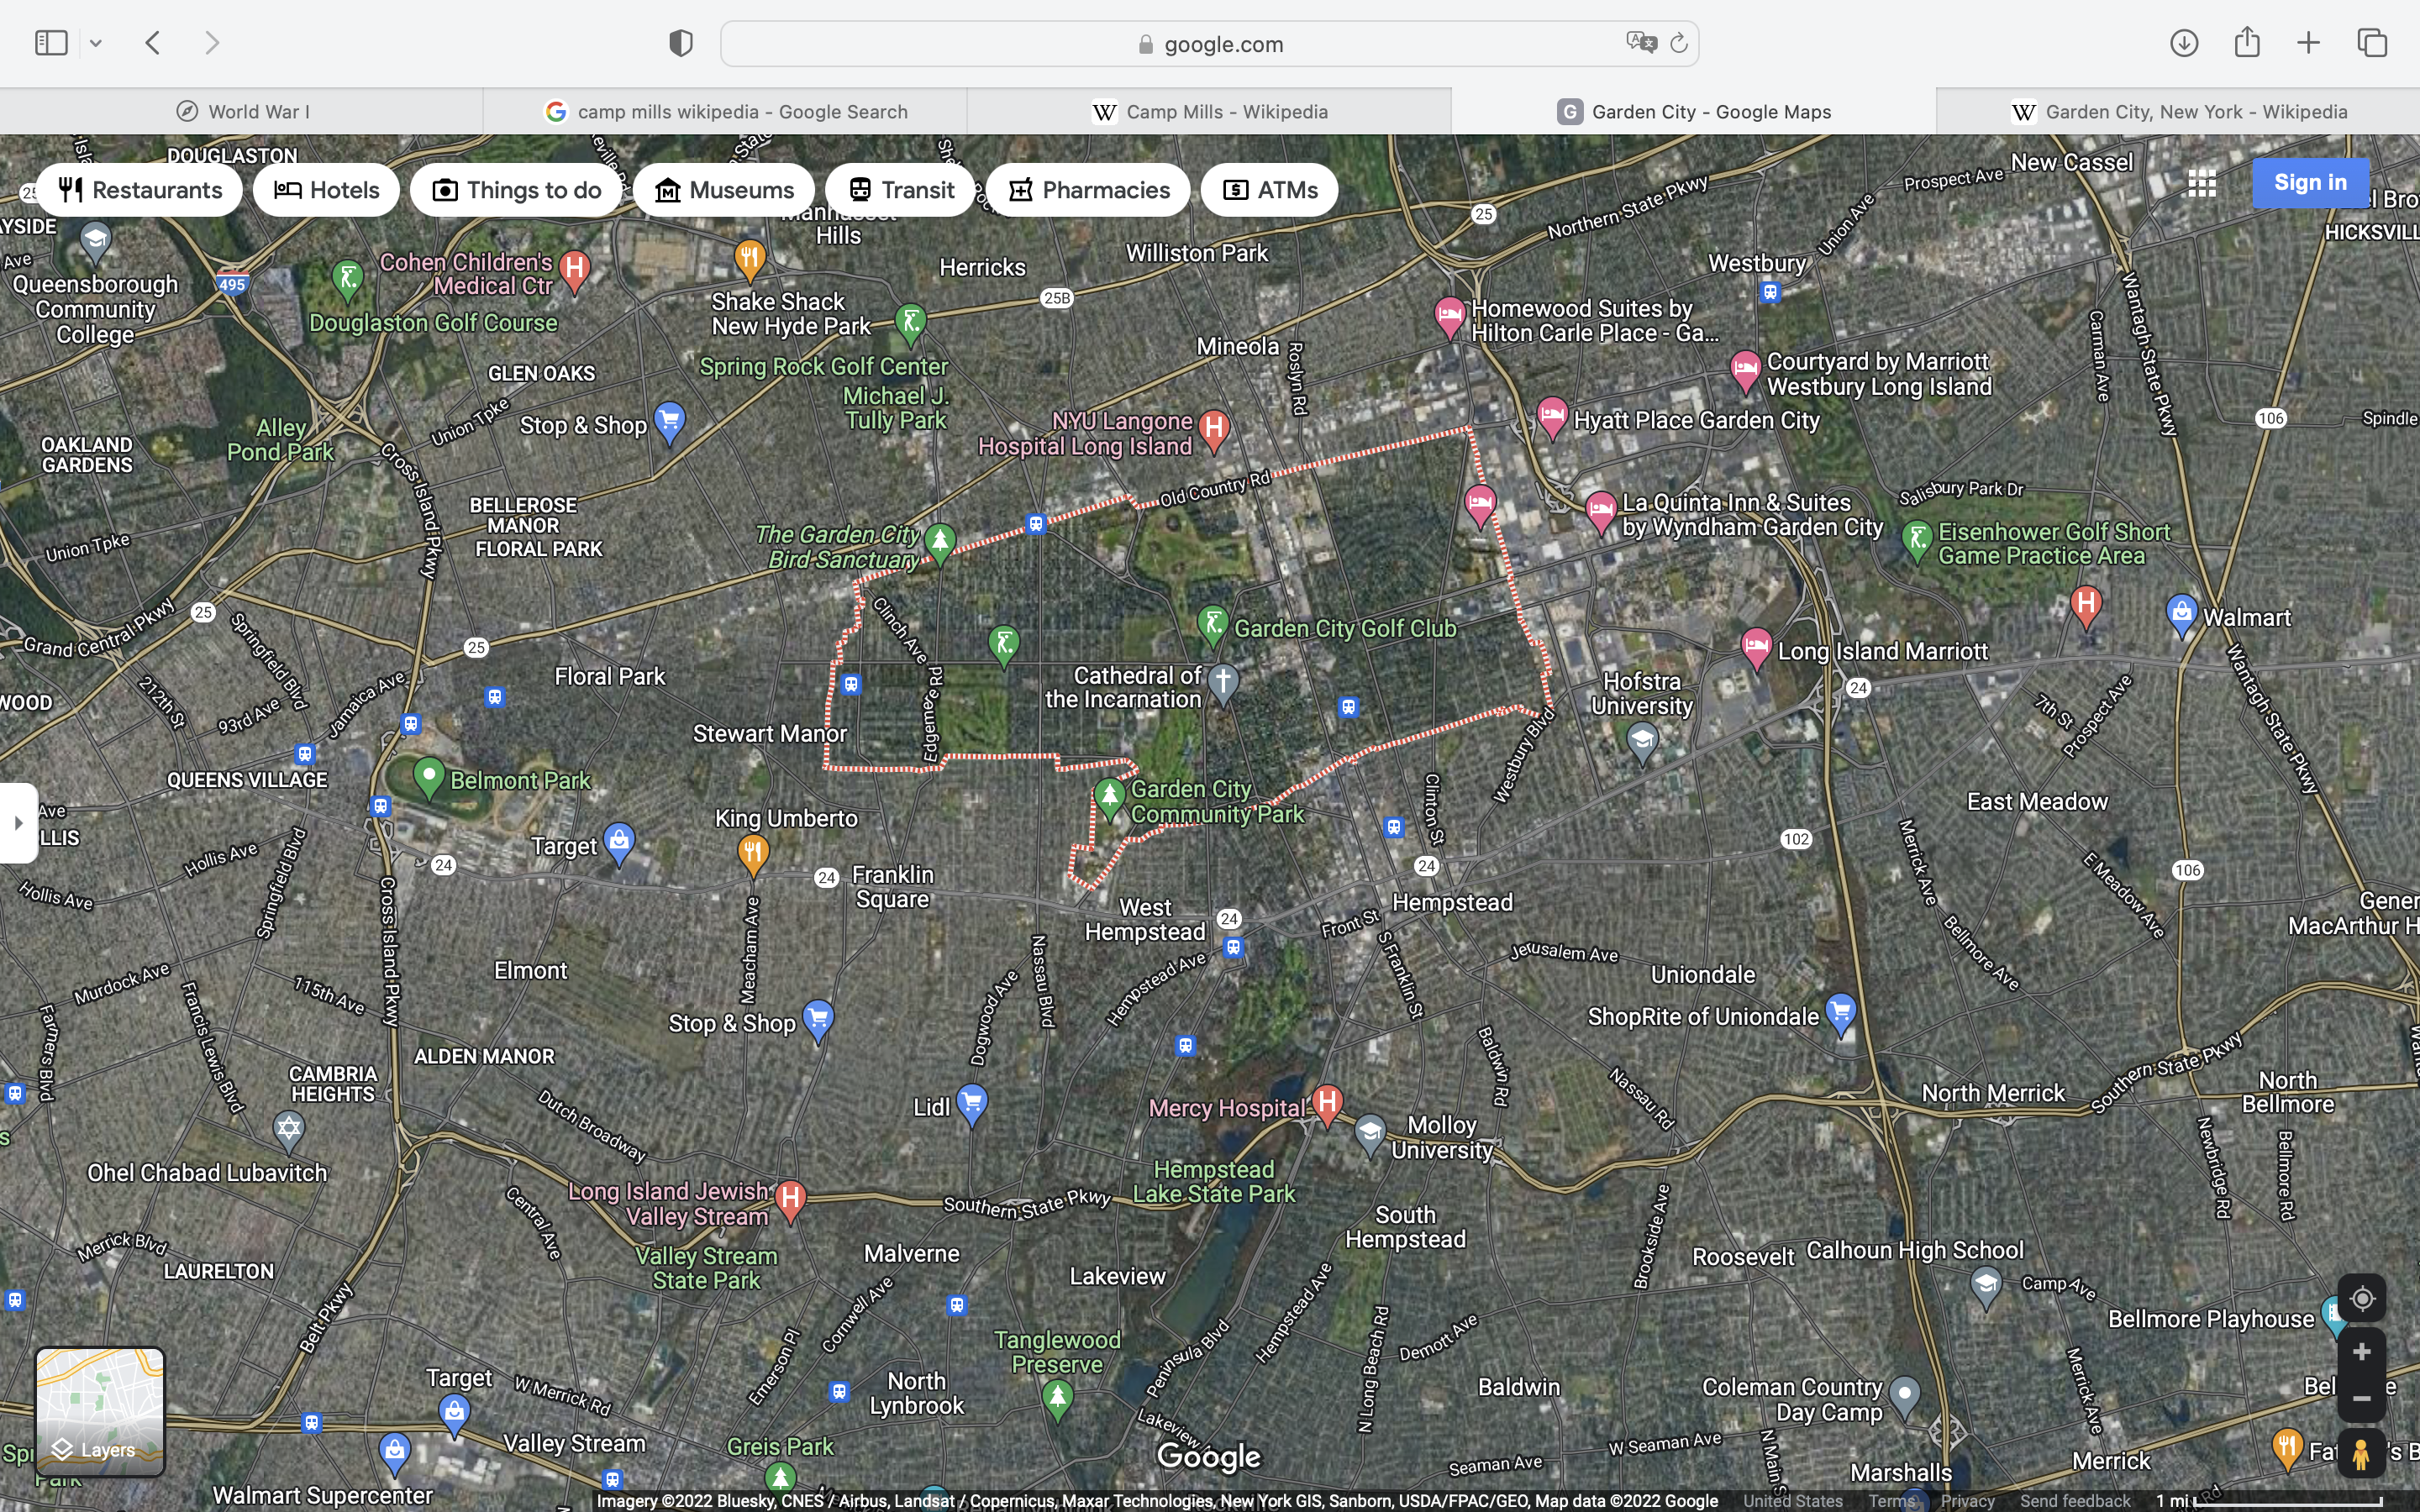Screen dimensions: 2420x1512
Task: Click the Sign in button
Action: [x=2310, y=182]
